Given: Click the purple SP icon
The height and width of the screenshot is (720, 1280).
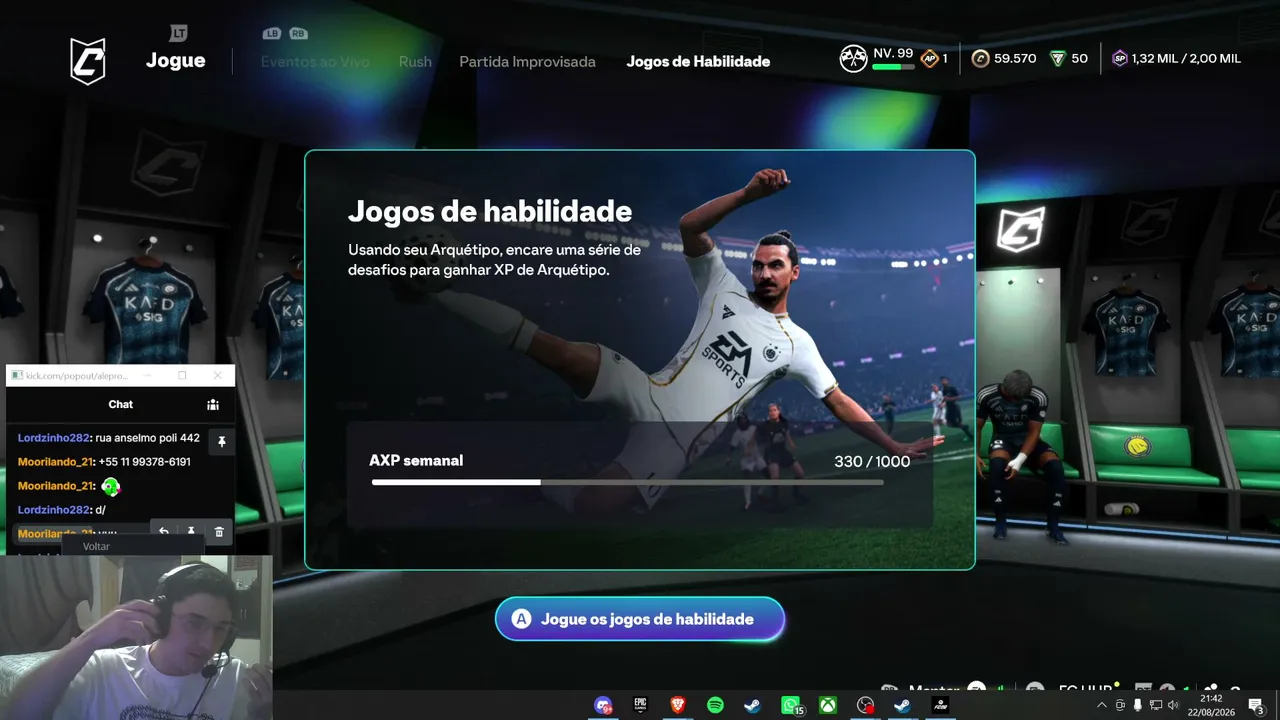Looking at the screenshot, I should pos(1120,59).
